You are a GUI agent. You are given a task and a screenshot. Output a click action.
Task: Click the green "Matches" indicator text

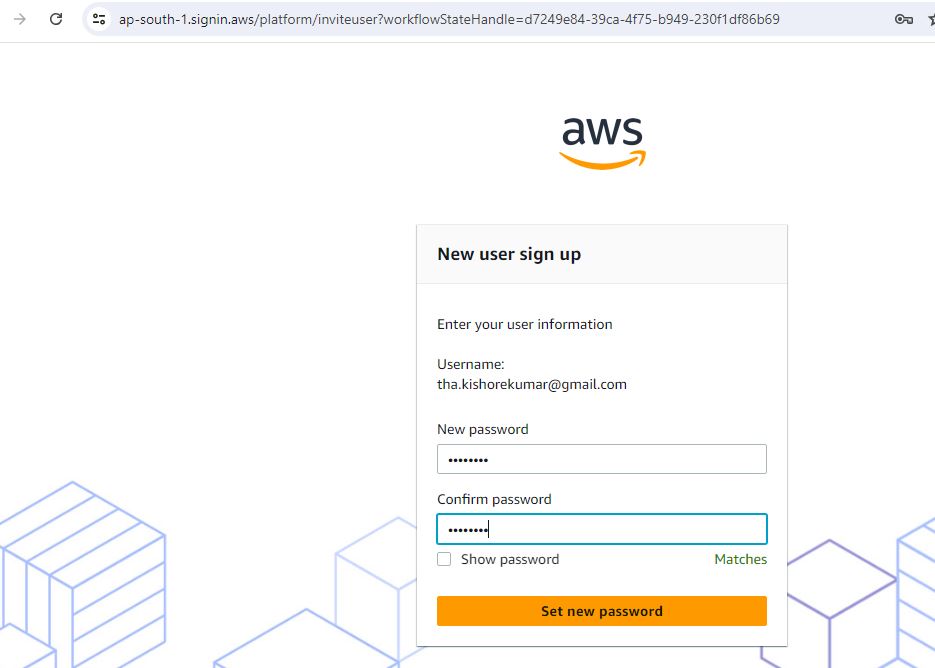click(740, 559)
